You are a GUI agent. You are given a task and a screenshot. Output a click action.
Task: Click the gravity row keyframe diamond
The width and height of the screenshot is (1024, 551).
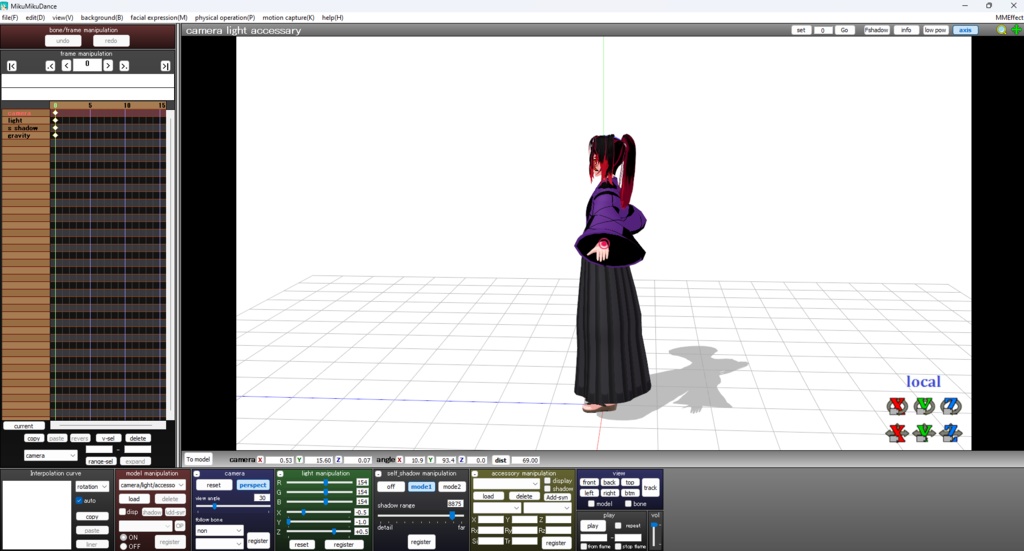click(x=56, y=135)
